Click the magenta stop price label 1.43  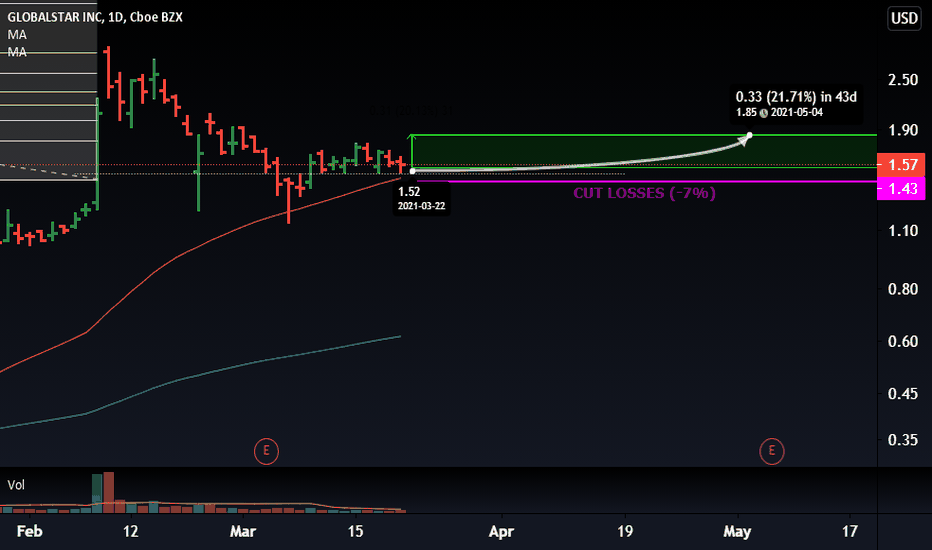[901, 188]
